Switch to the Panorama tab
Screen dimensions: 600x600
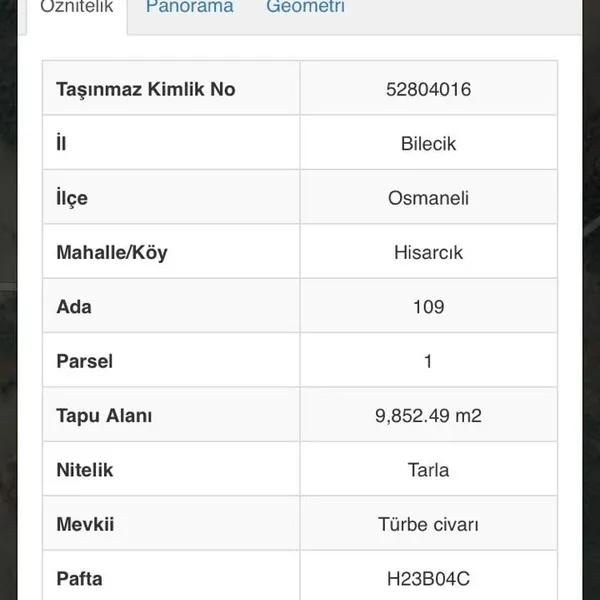[189, 7]
